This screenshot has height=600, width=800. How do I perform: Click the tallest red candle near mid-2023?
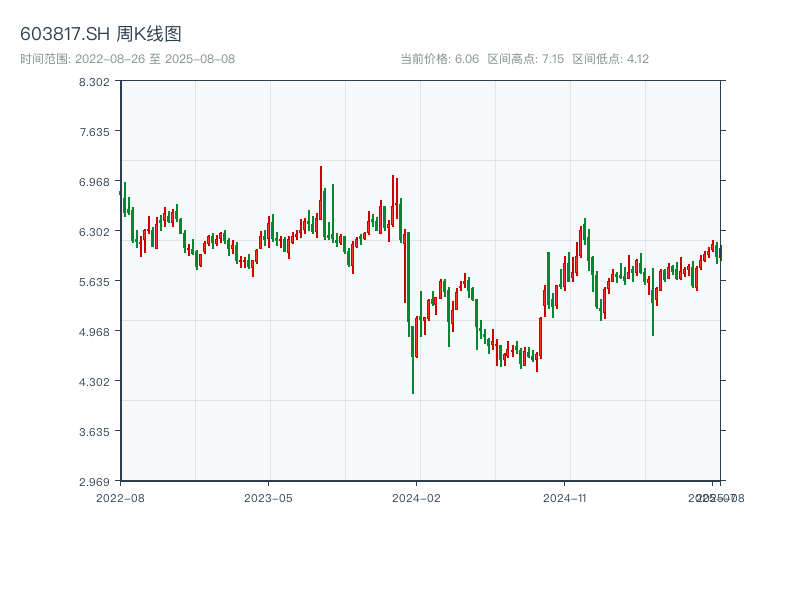[x=321, y=195]
